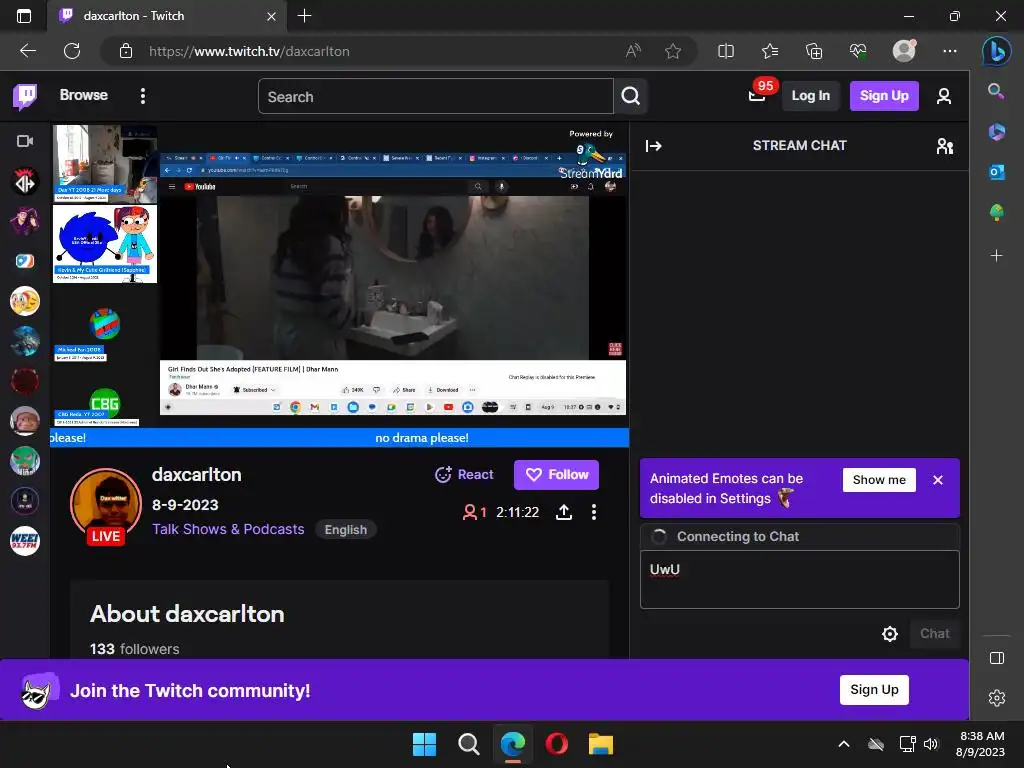Click the magnifier search button
1024x768 pixels.
630,97
